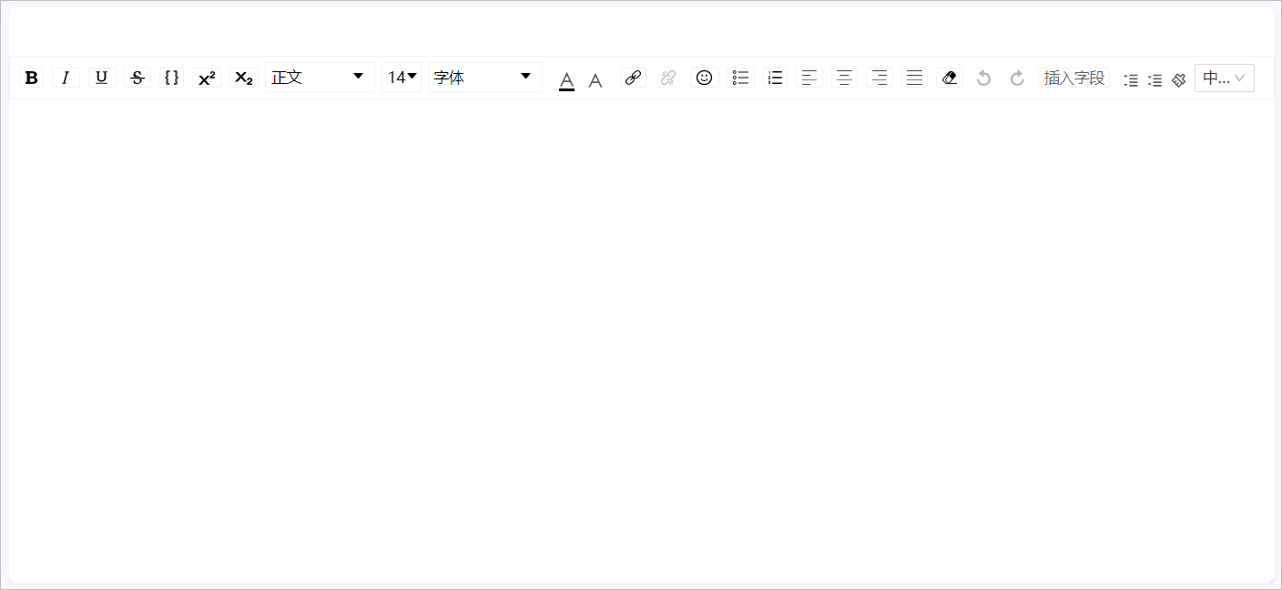Screen dimensions: 1282x590
Task: Click the 插入字段 button
Action: coord(1074,78)
